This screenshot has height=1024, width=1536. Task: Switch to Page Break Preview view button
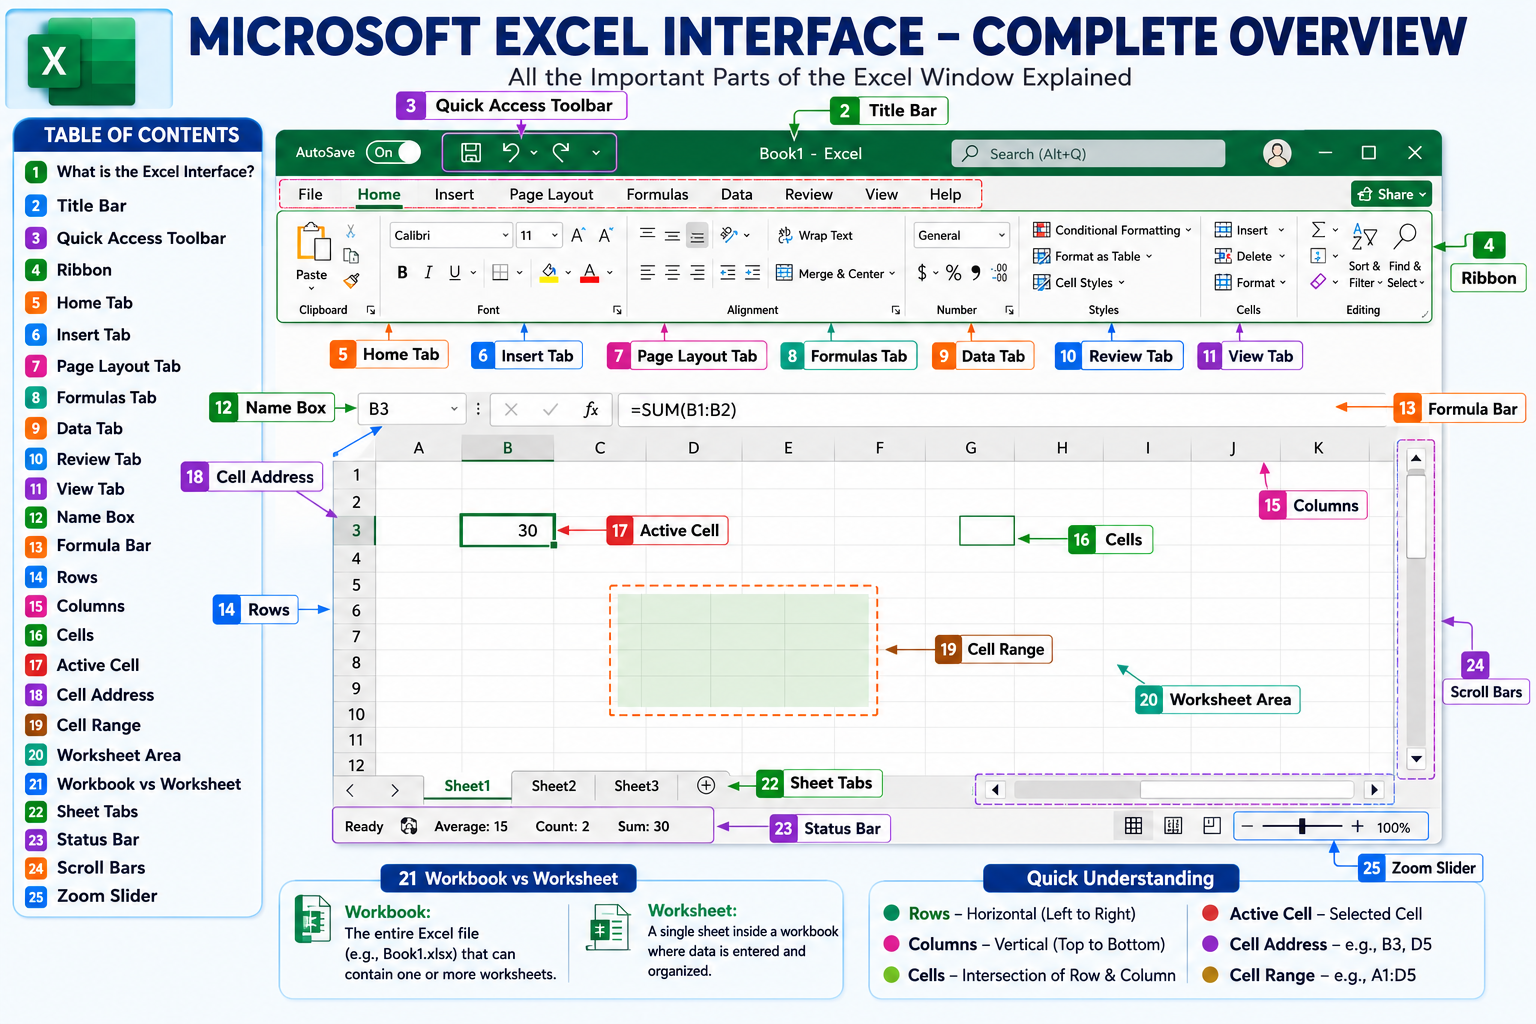point(1212,826)
